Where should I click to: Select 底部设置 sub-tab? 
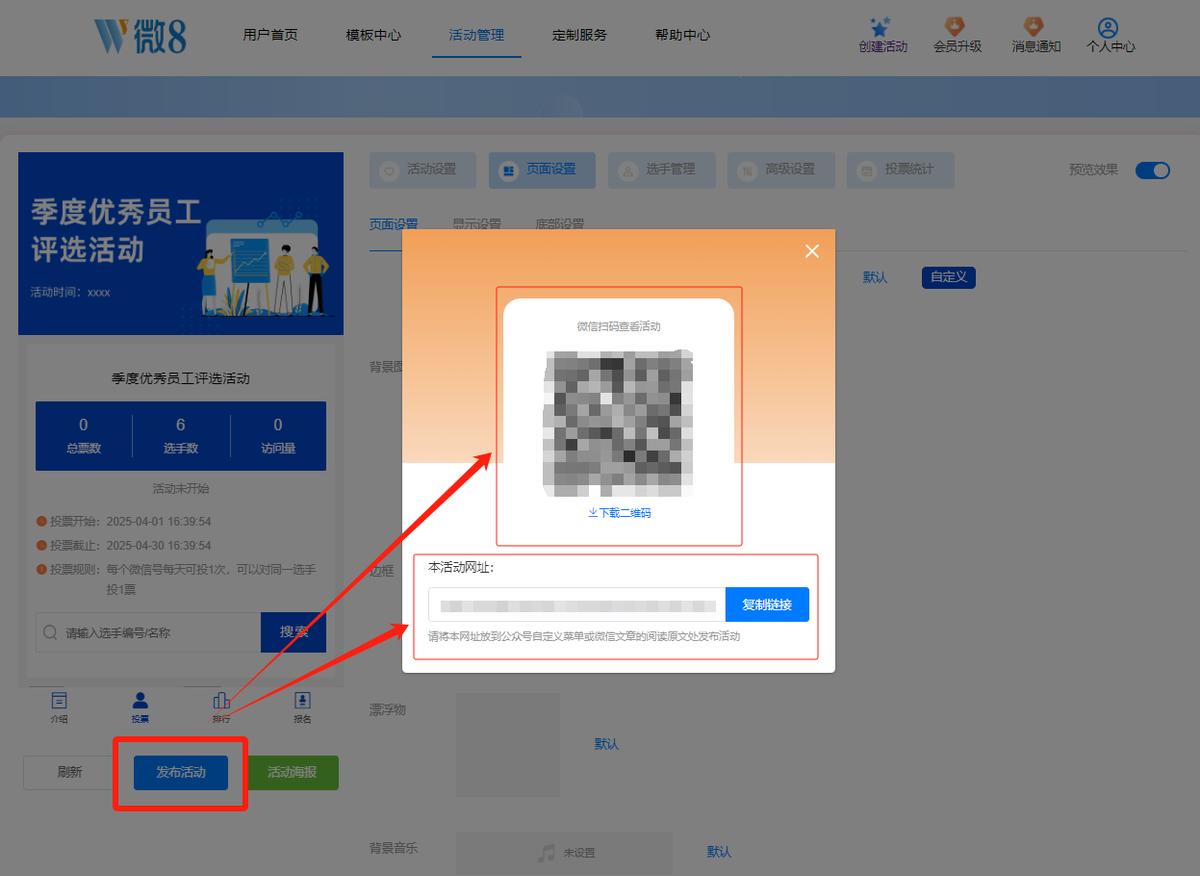coord(560,224)
